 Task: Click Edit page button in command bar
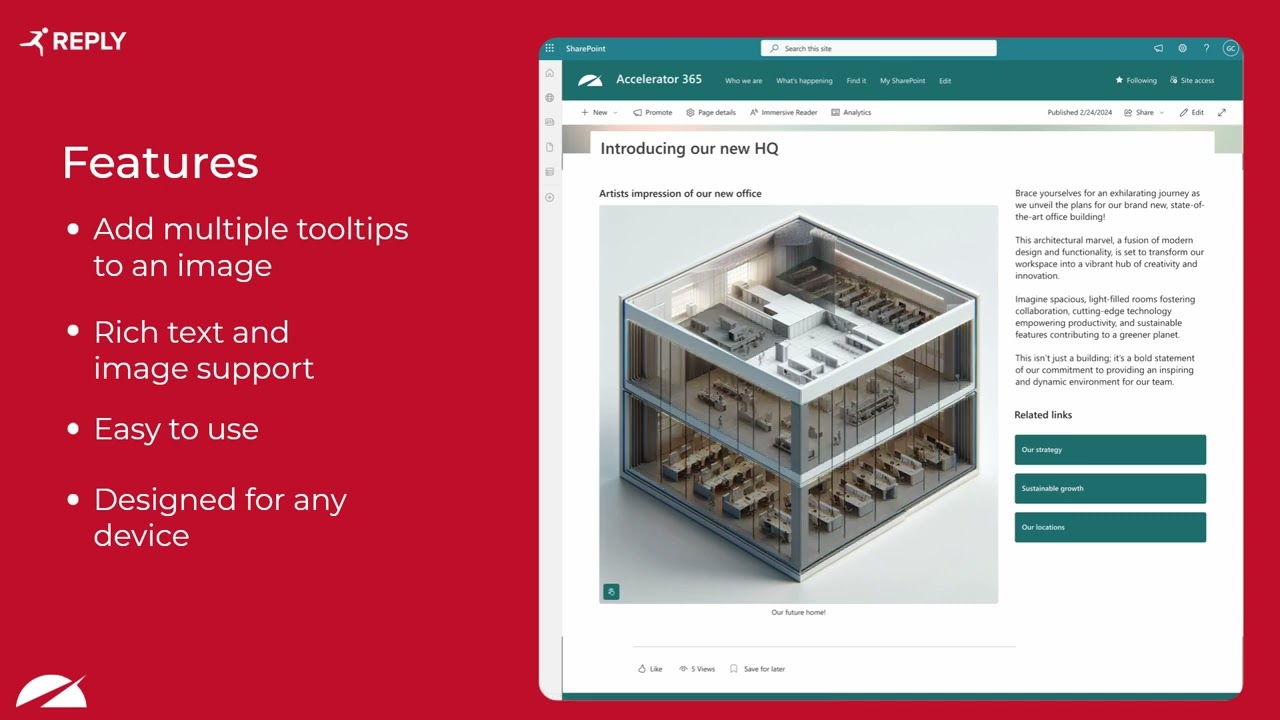[x=1191, y=113]
